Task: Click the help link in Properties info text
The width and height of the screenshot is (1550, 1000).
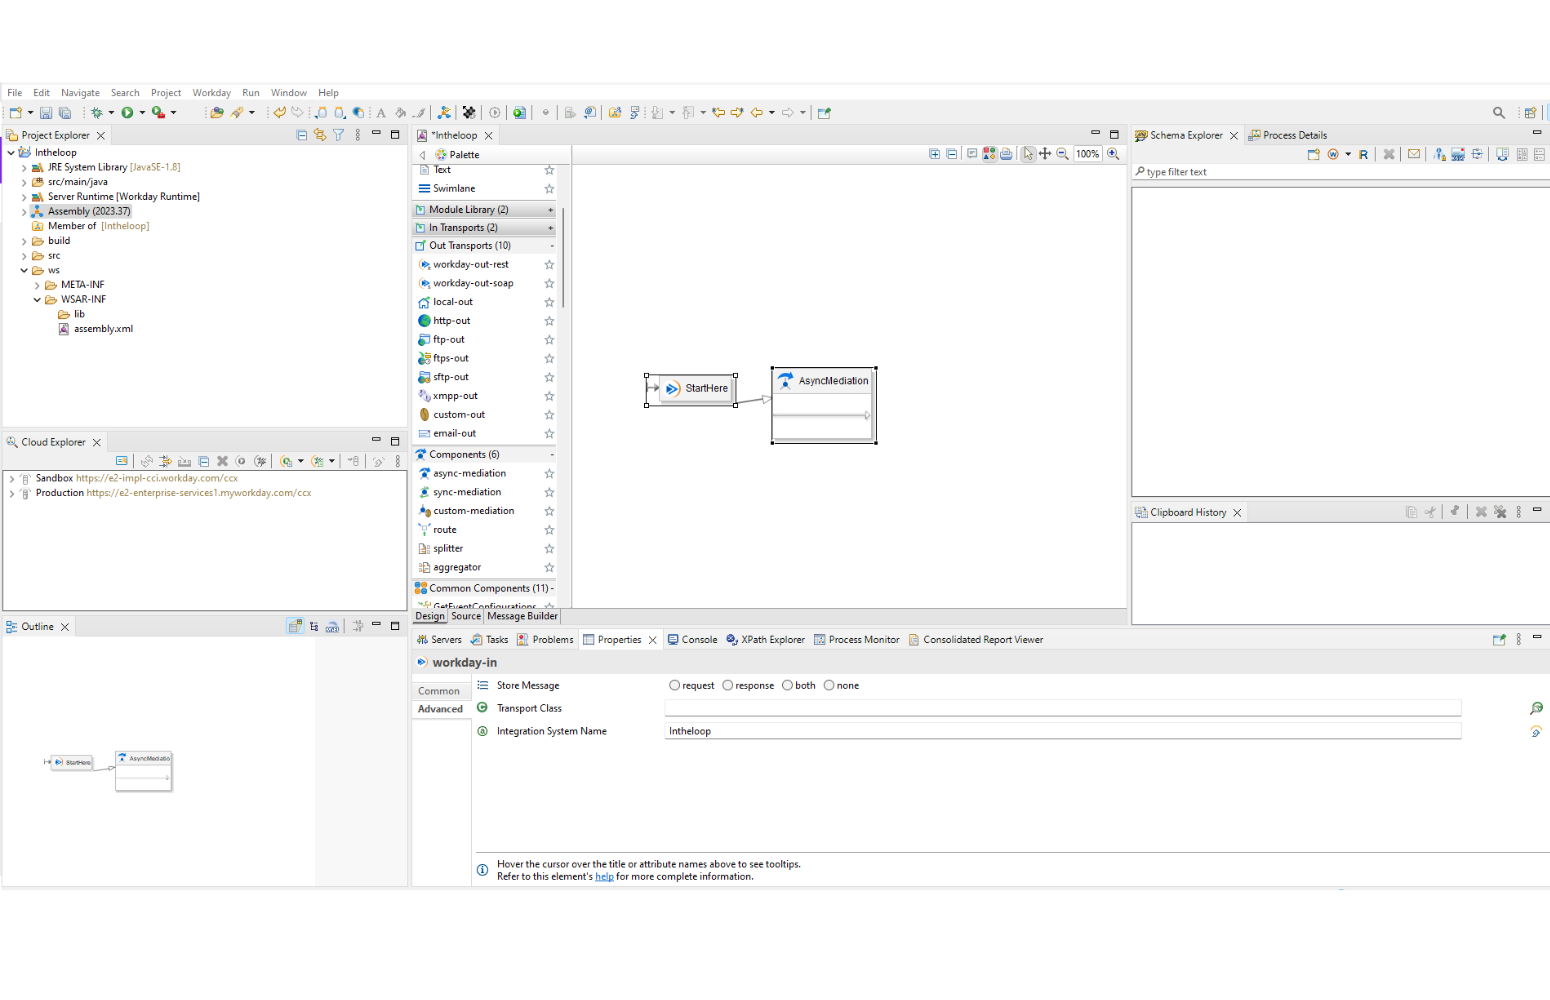Action: (604, 876)
